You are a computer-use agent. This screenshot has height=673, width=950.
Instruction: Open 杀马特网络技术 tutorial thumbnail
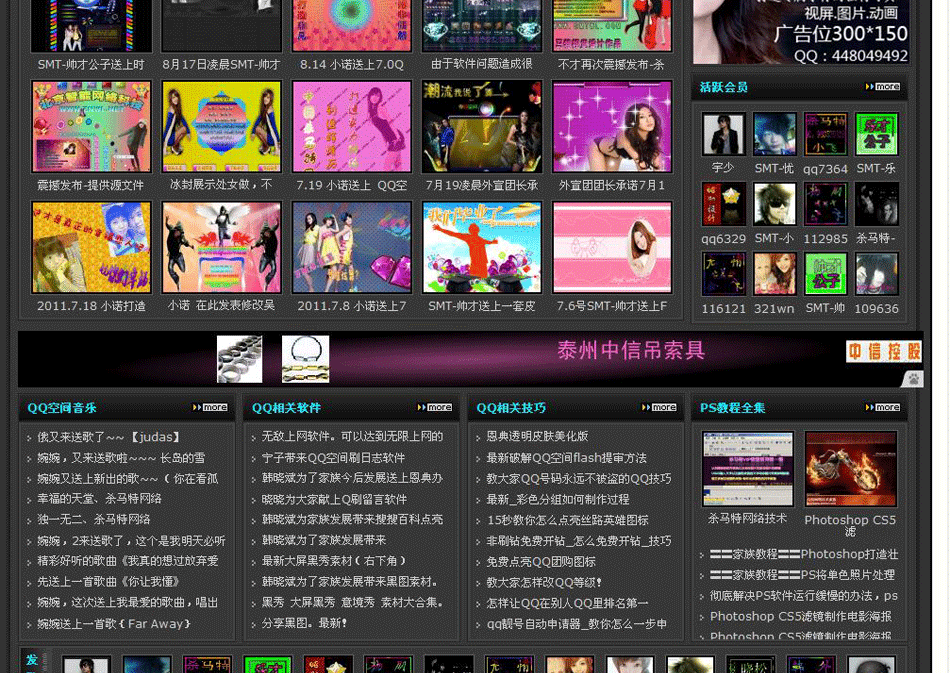[748, 469]
